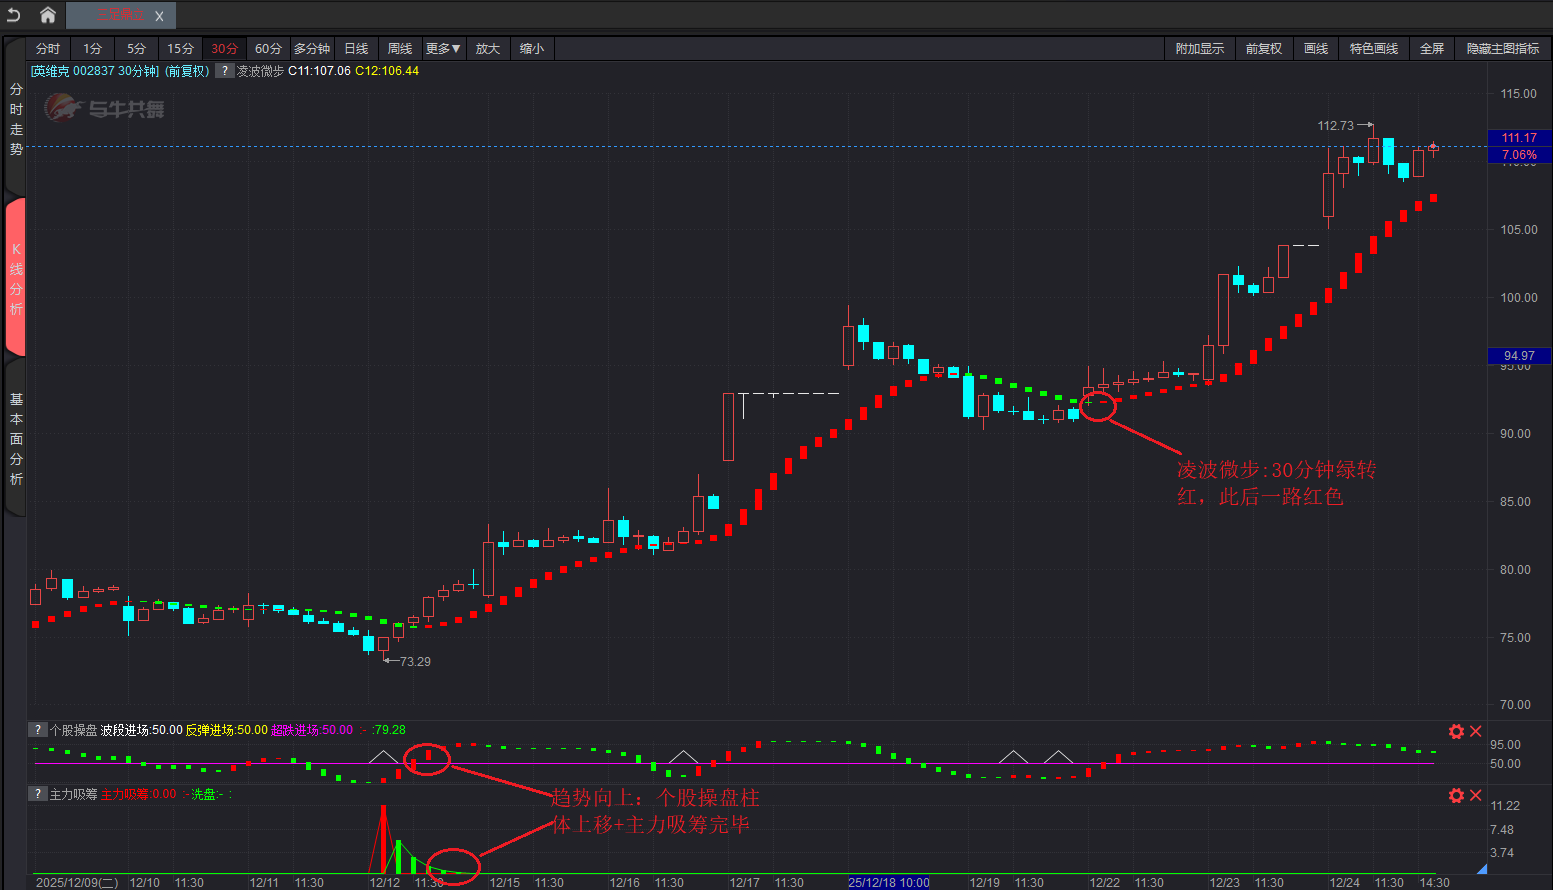Toggle 隐藏主图指标 to hide main indicator
Screen dimensions: 1553x890
[1502, 49]
